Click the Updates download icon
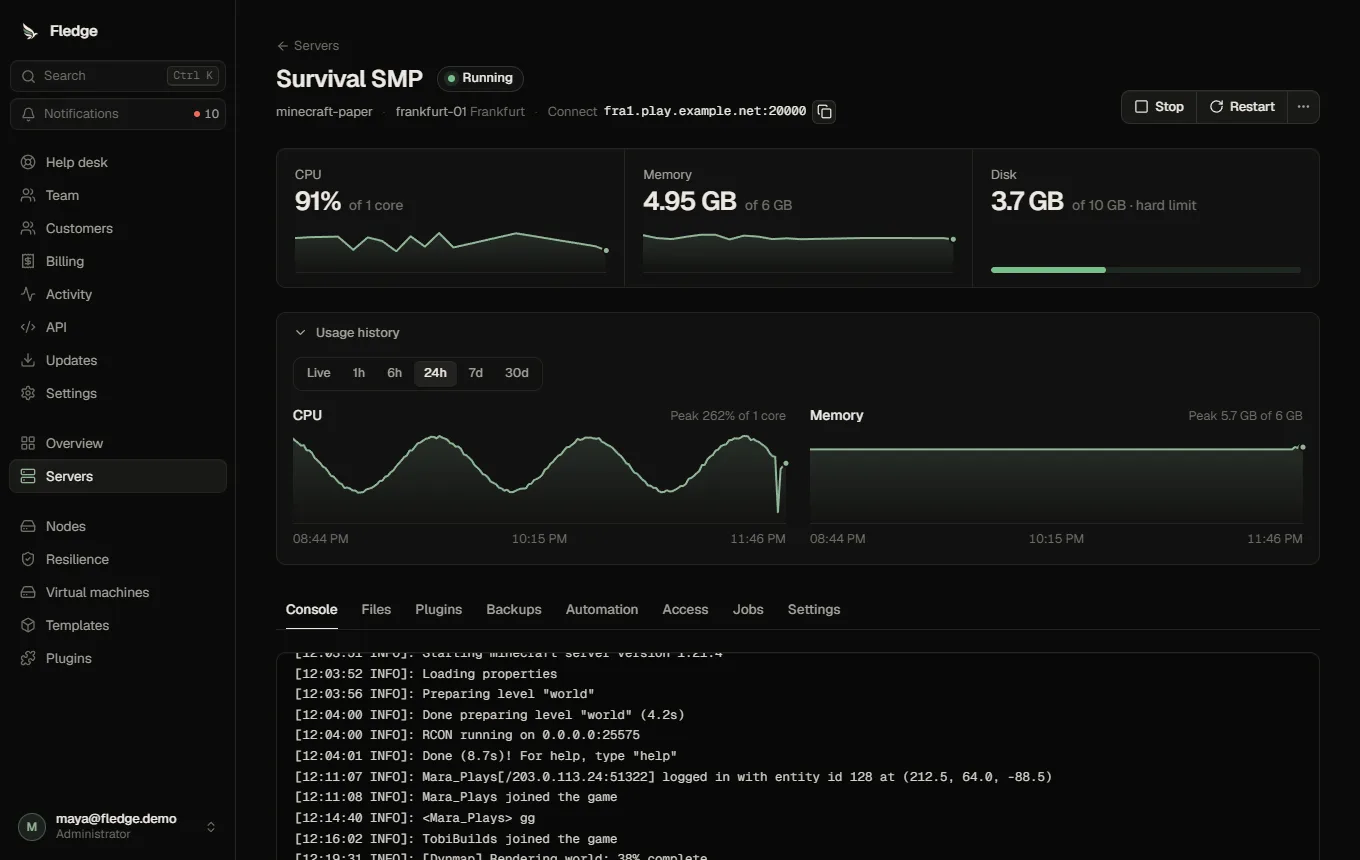Viewport: 1360px width, 860px height. point(28,360)
